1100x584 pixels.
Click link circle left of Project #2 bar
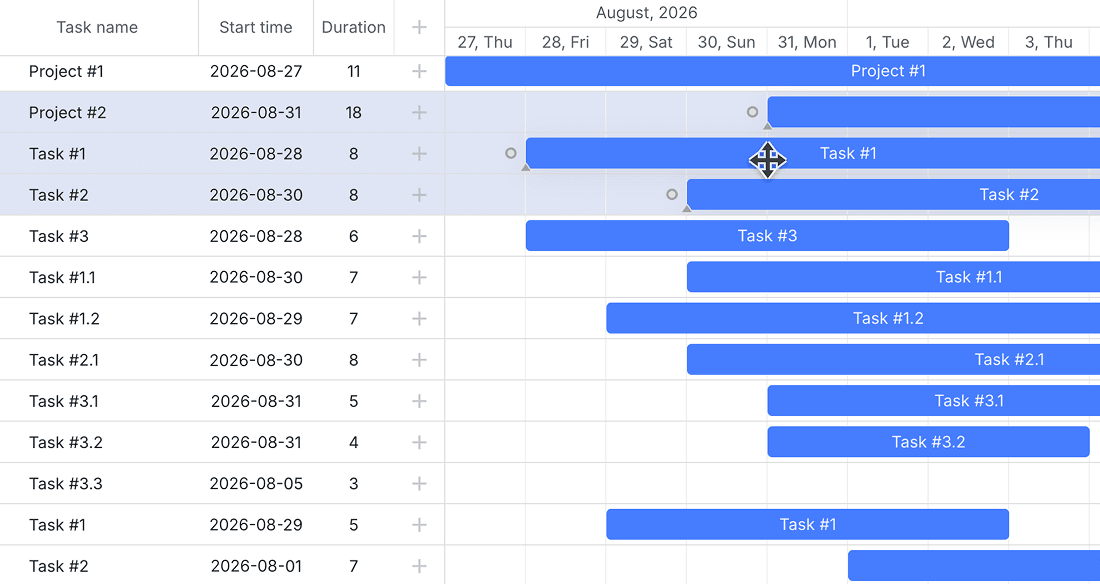point(752,112)
